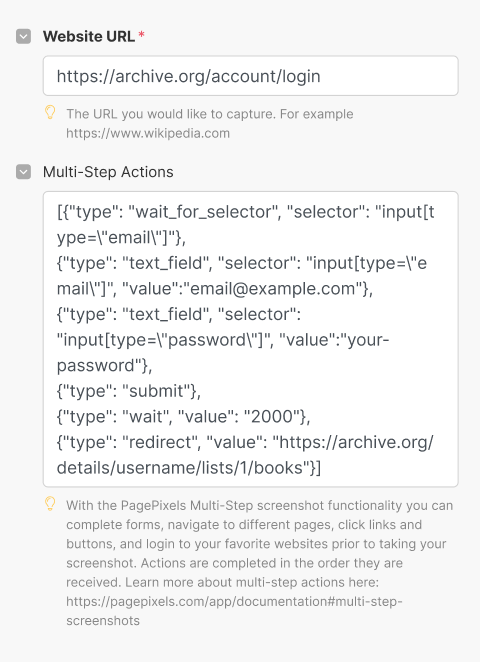Click the Website URL input field
Viewport: 480px width, 662px height.
(250, 76)
